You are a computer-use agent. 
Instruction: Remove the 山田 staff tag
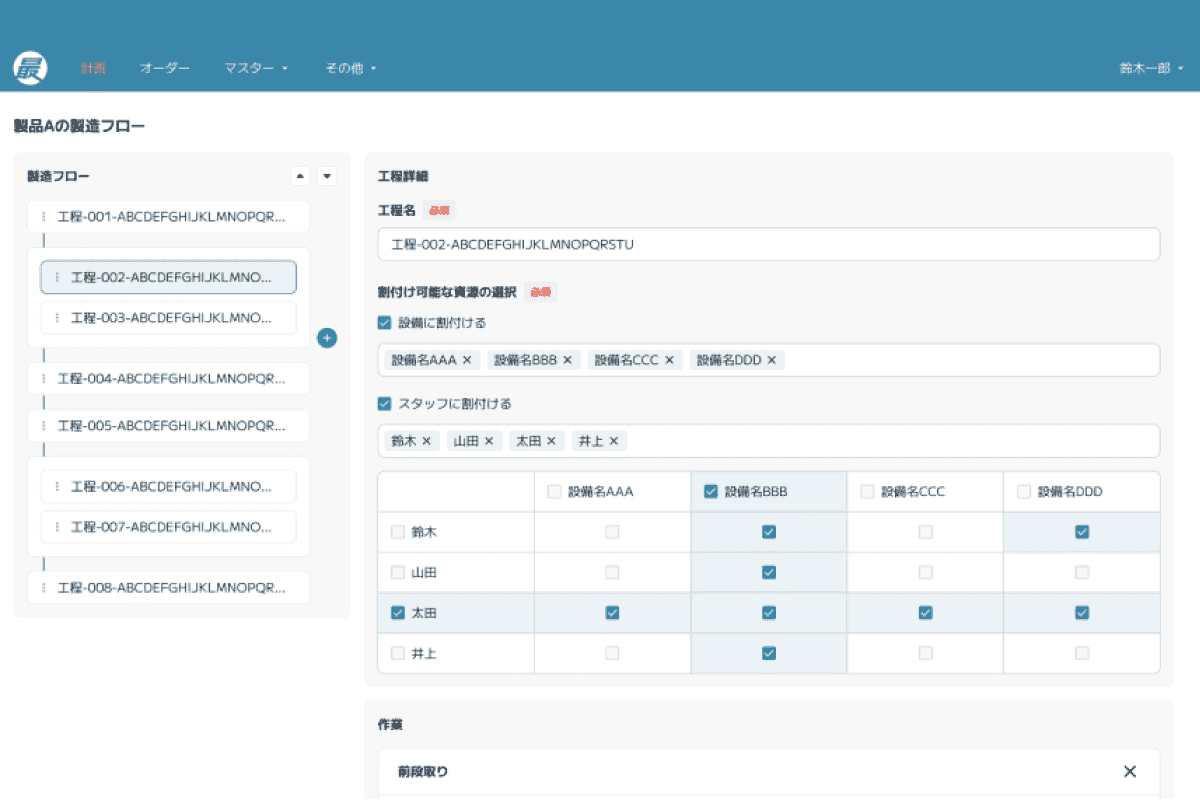[489, 440]
